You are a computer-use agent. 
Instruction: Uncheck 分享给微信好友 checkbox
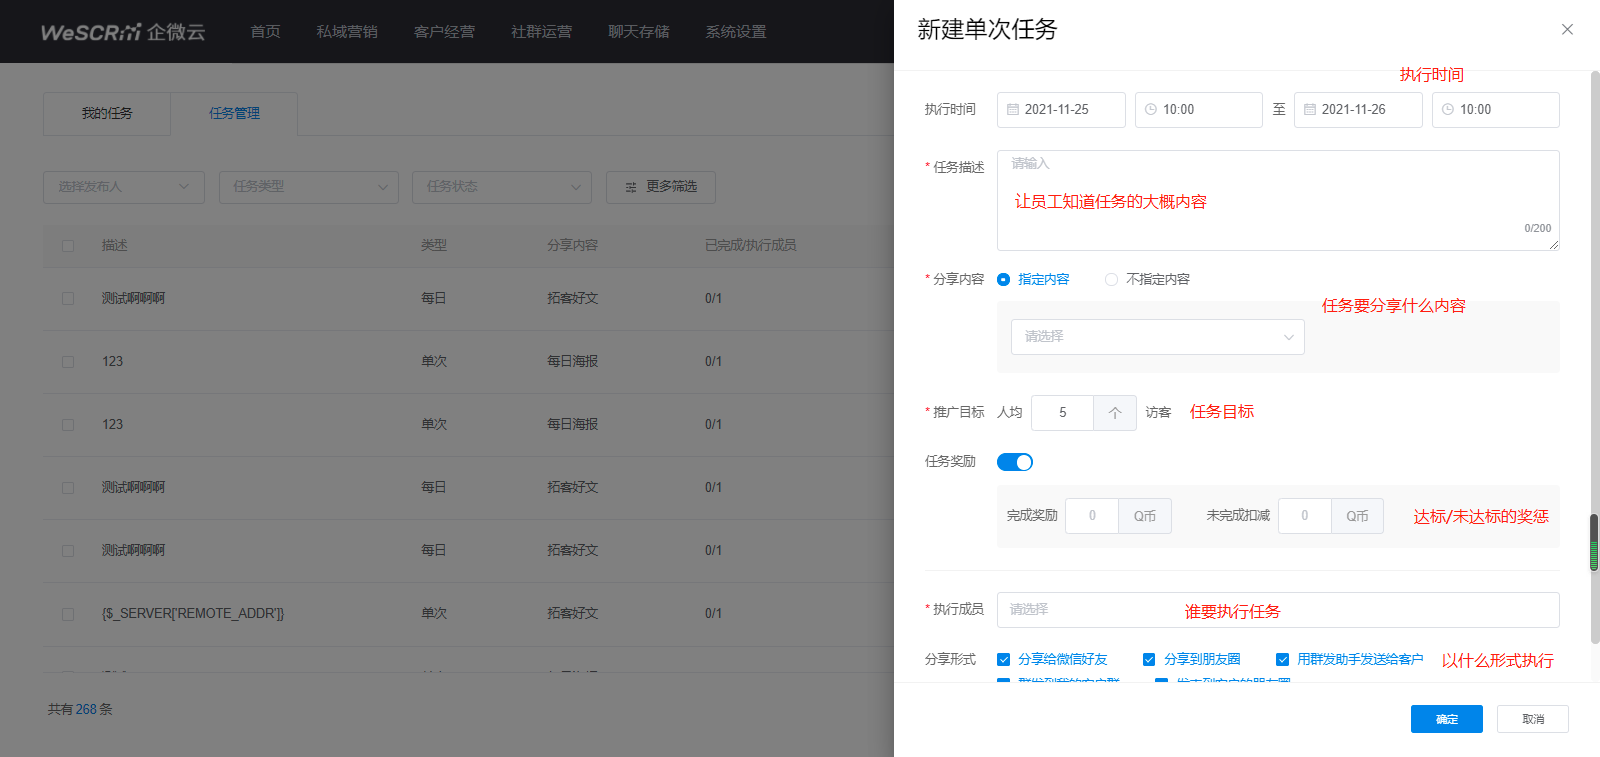point(1004,660)
